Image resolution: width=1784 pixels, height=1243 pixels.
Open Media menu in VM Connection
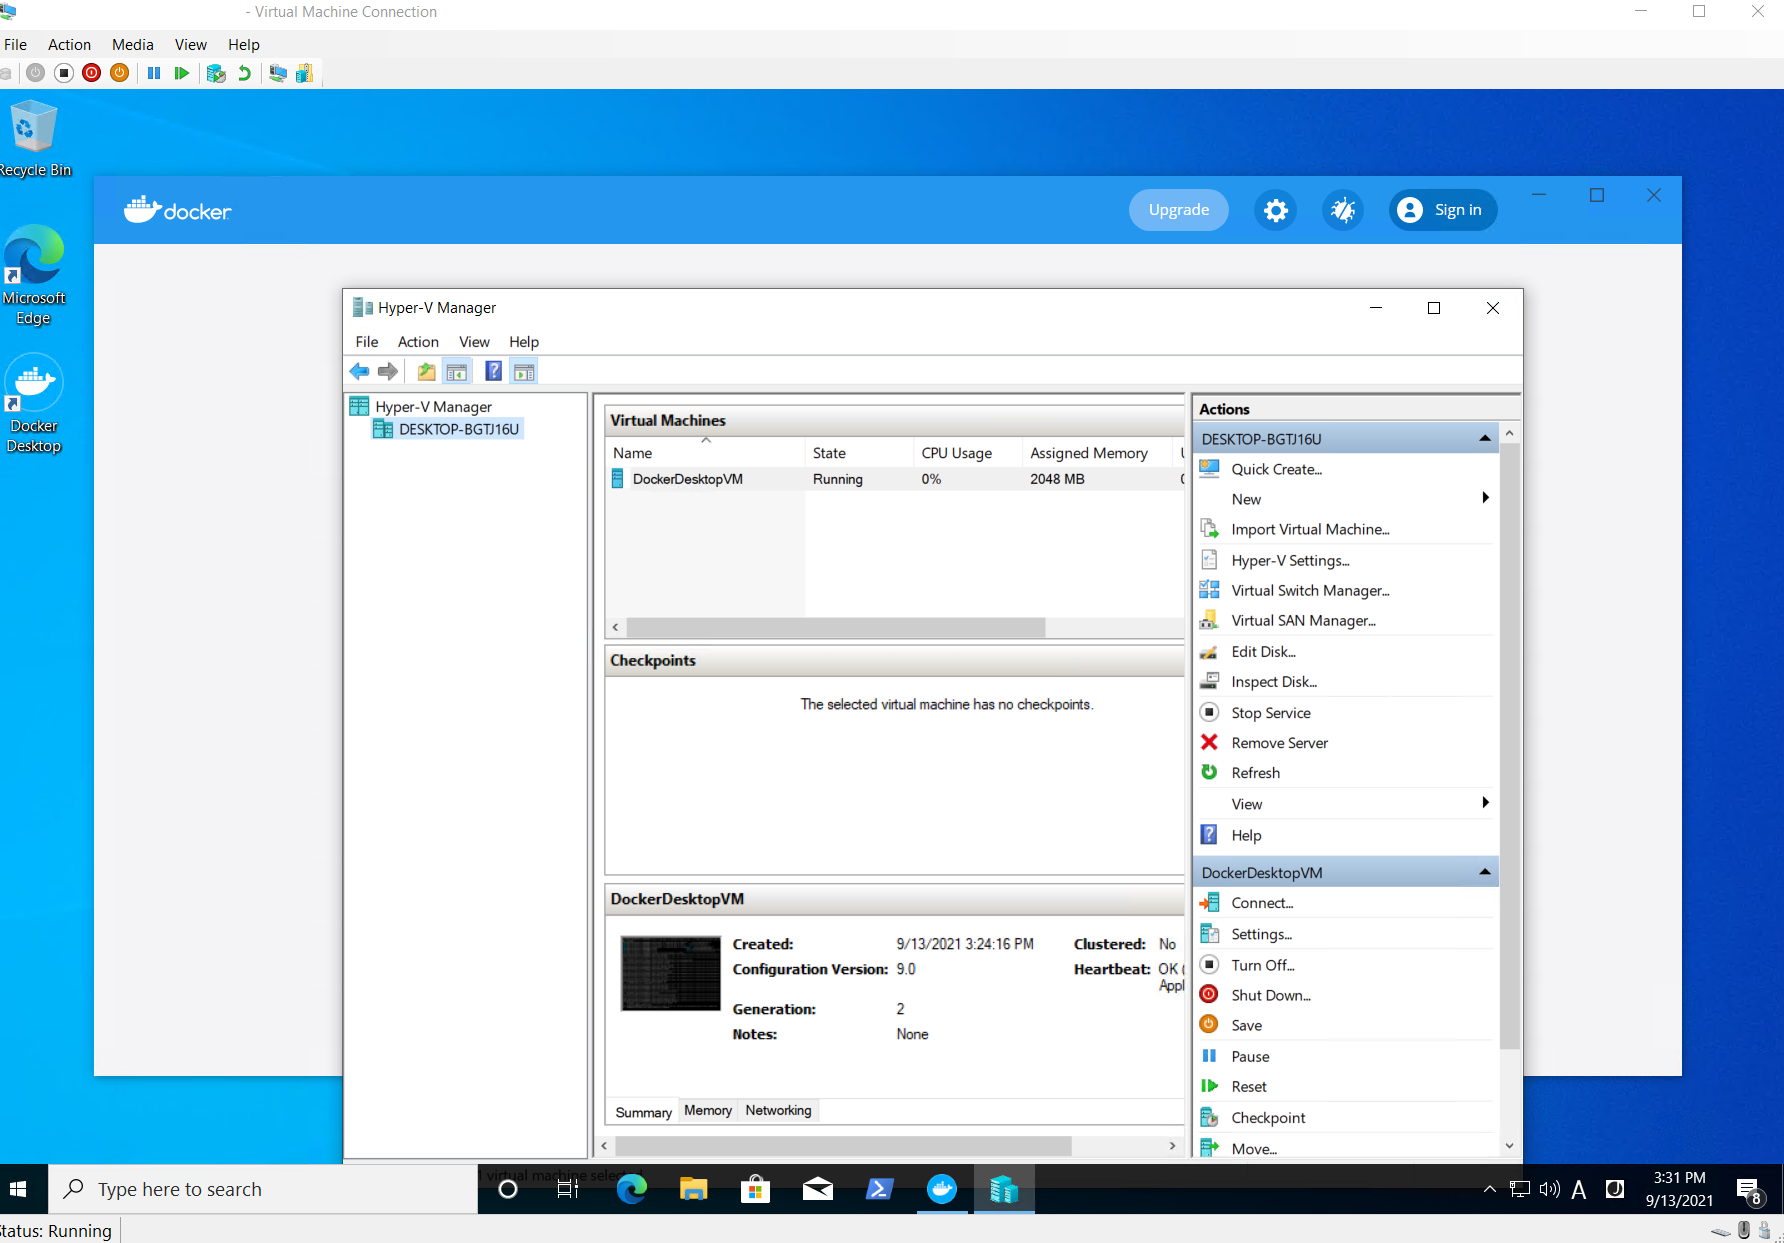point(133,45)
